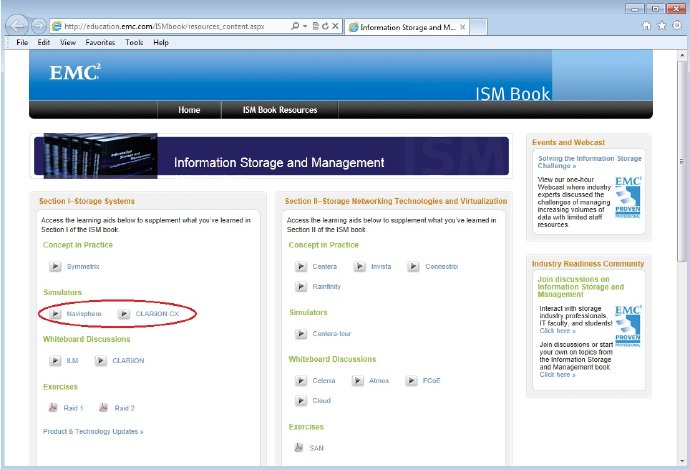This screenshot has width=690, height=469.
Task: Open the Tools menu
Action: (134, 43)
